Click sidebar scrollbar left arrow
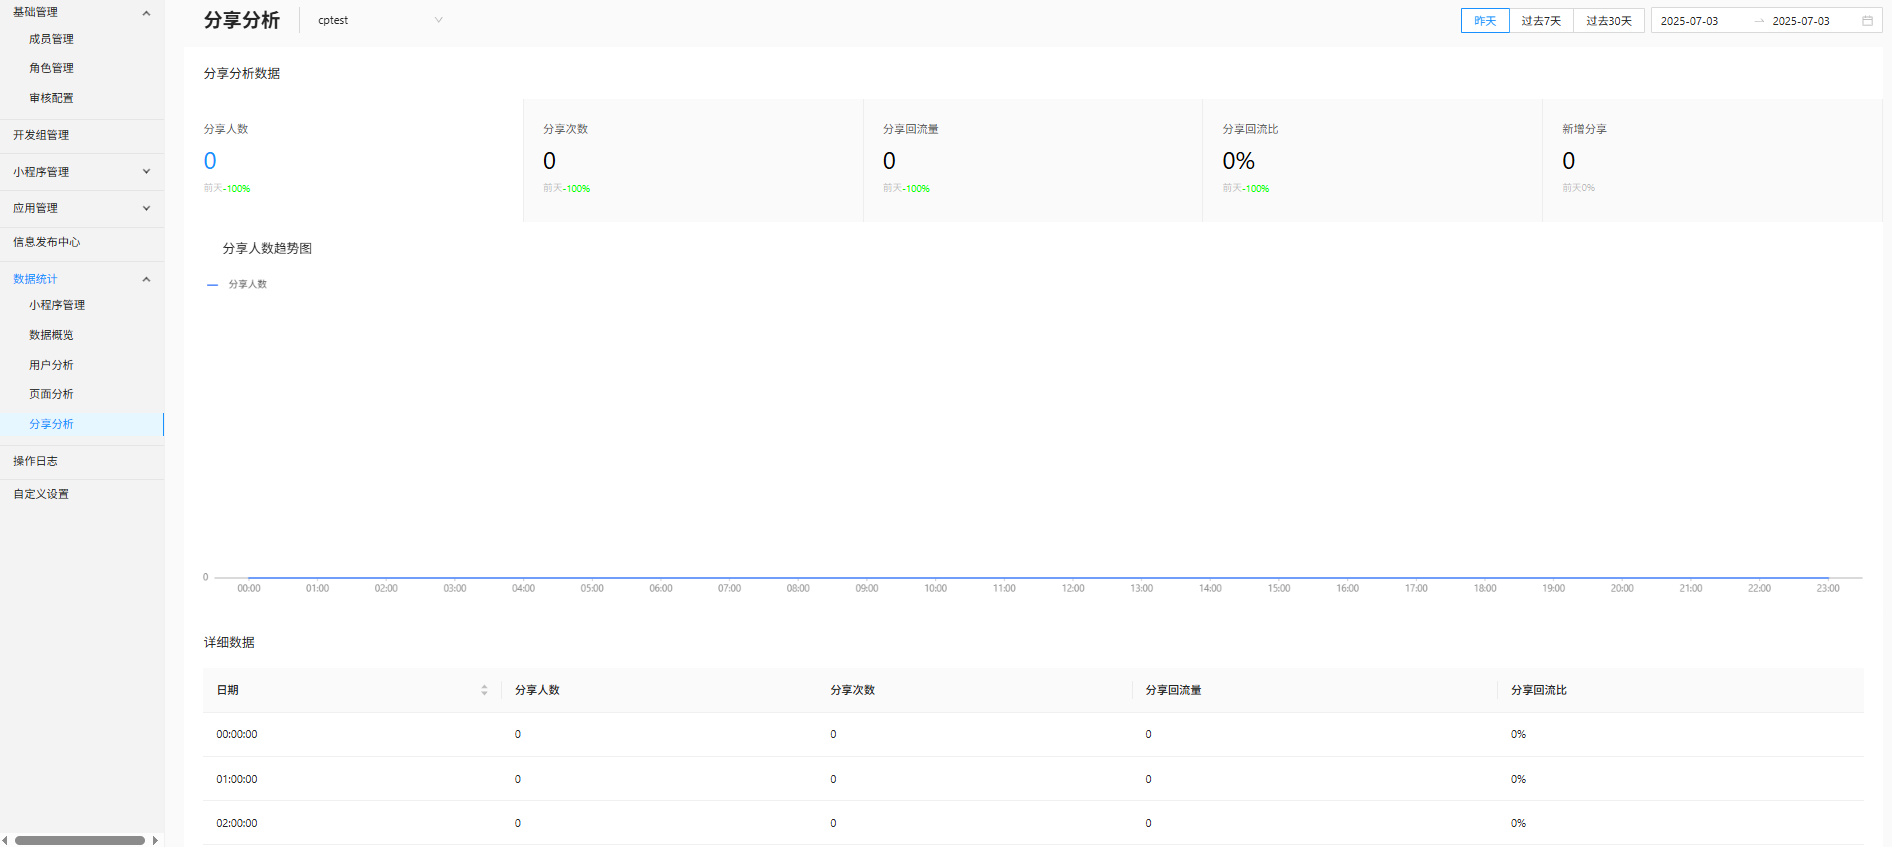1892x847 pixels. 5,840
